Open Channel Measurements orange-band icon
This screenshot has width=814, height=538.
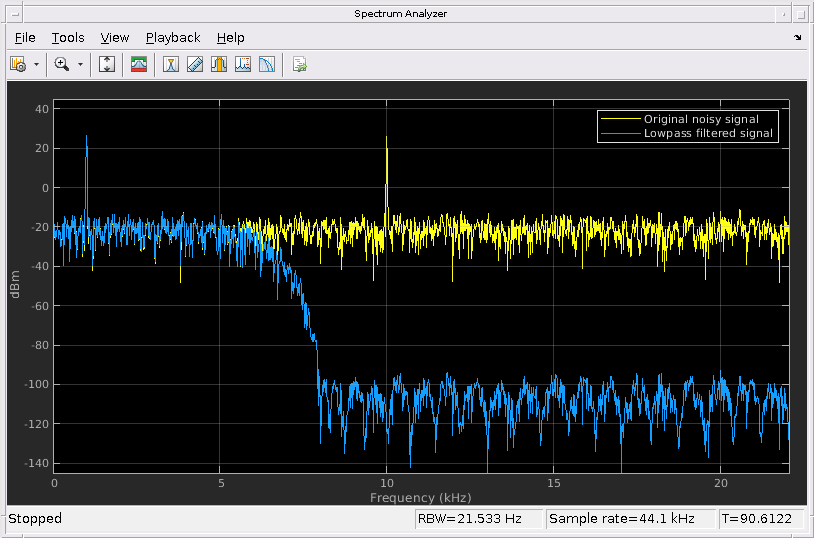pos(219,64)
